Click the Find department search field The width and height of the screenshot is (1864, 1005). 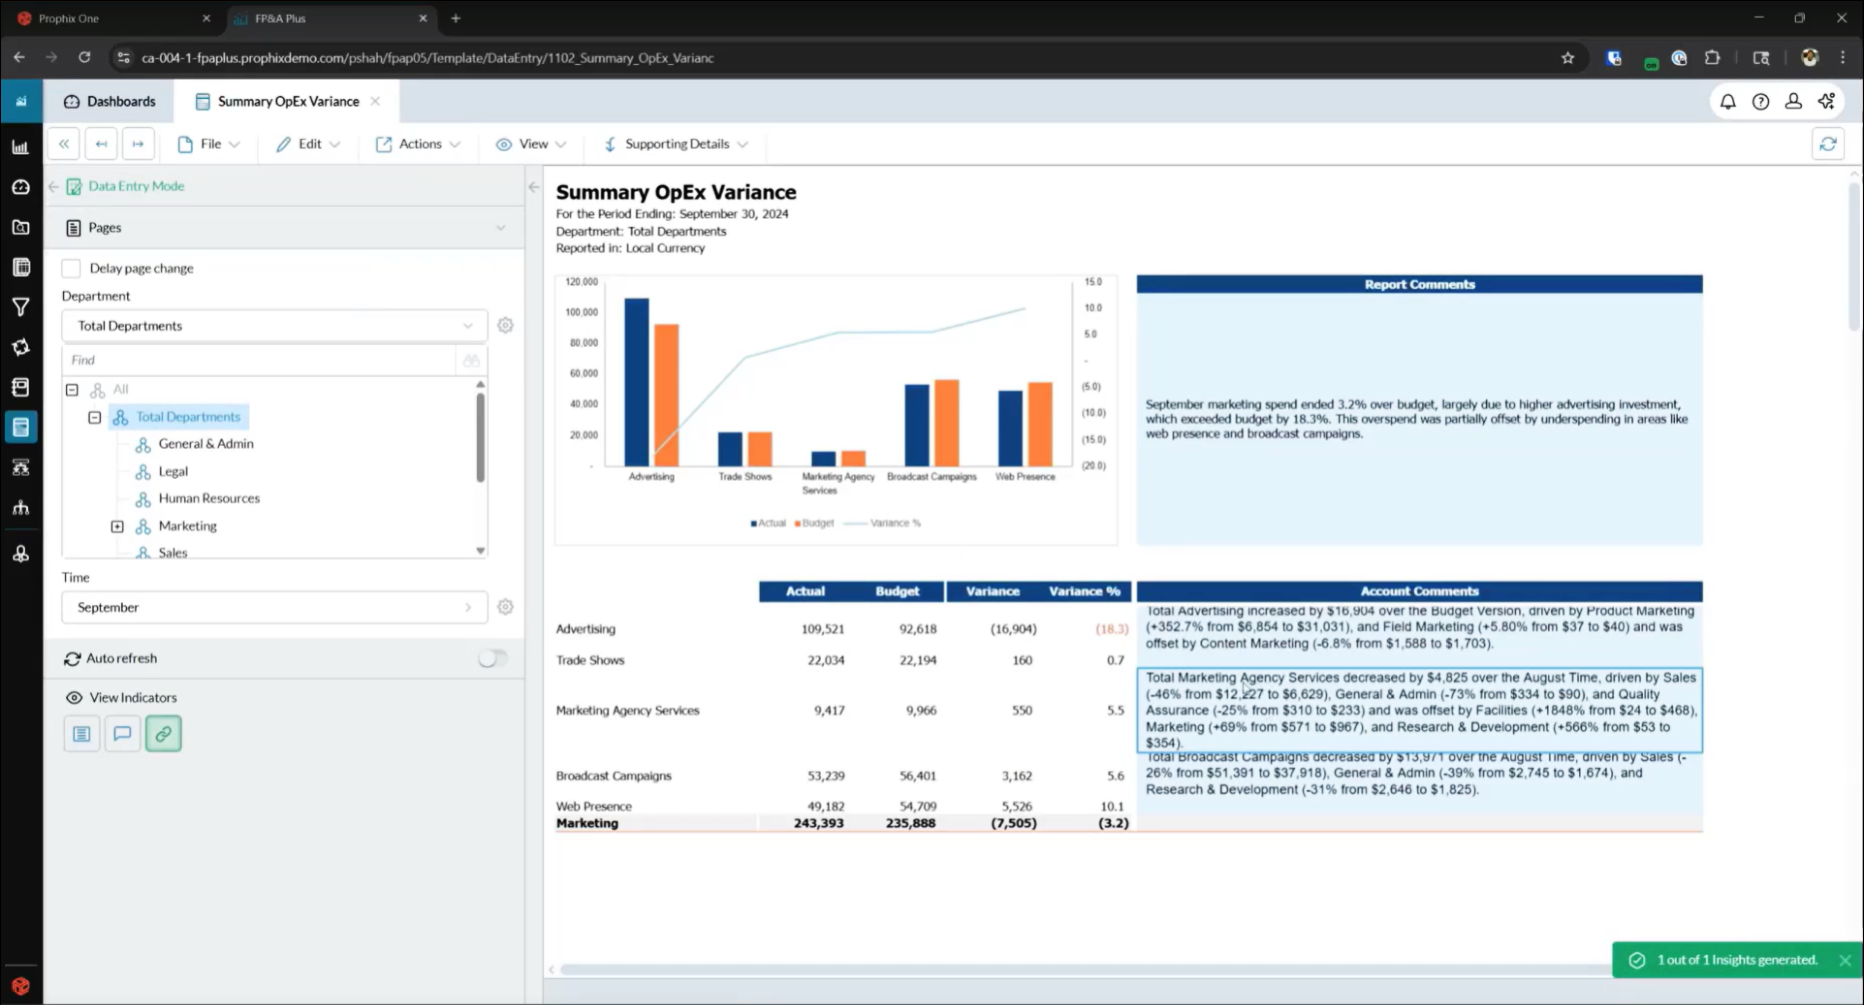(258, 360)
